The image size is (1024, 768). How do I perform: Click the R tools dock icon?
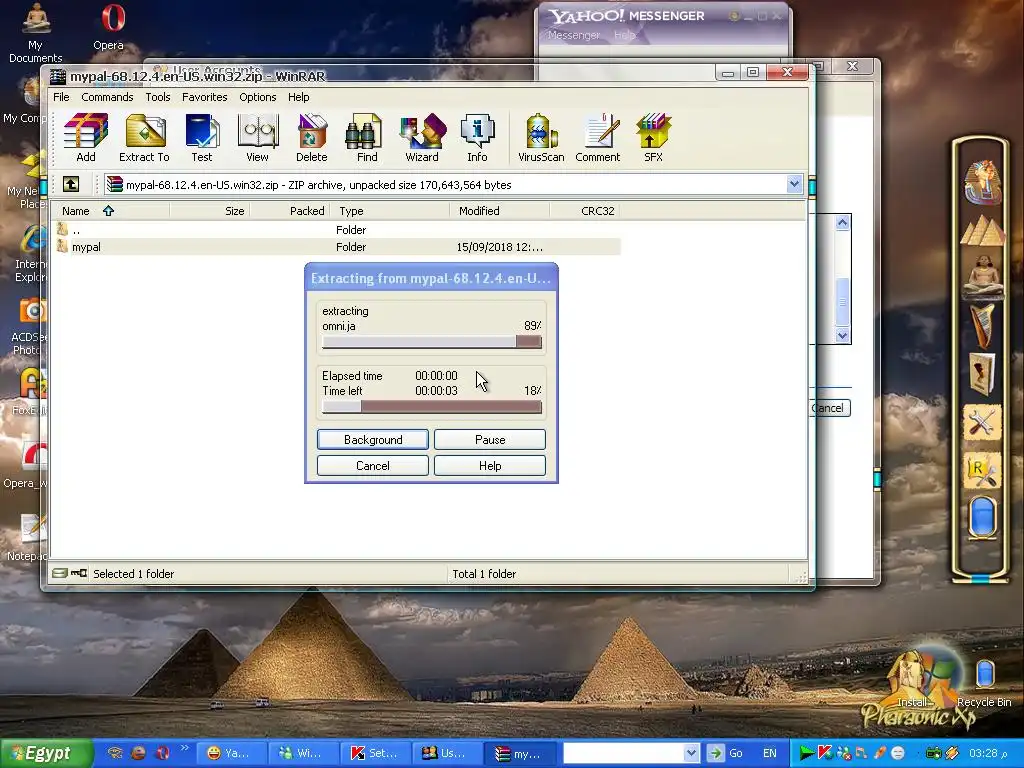[x=982, y=472]
